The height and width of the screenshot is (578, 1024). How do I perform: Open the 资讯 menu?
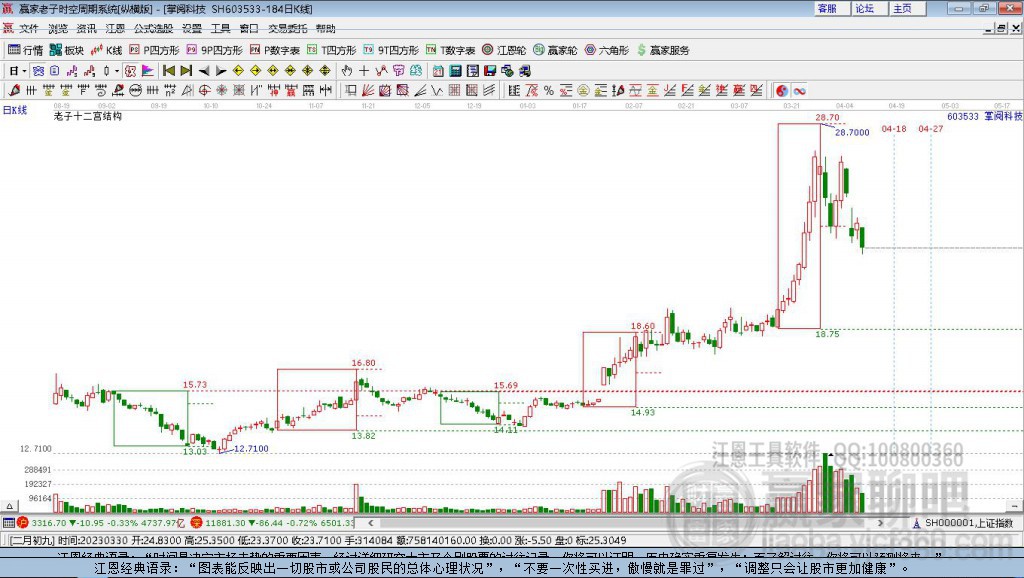86,29
